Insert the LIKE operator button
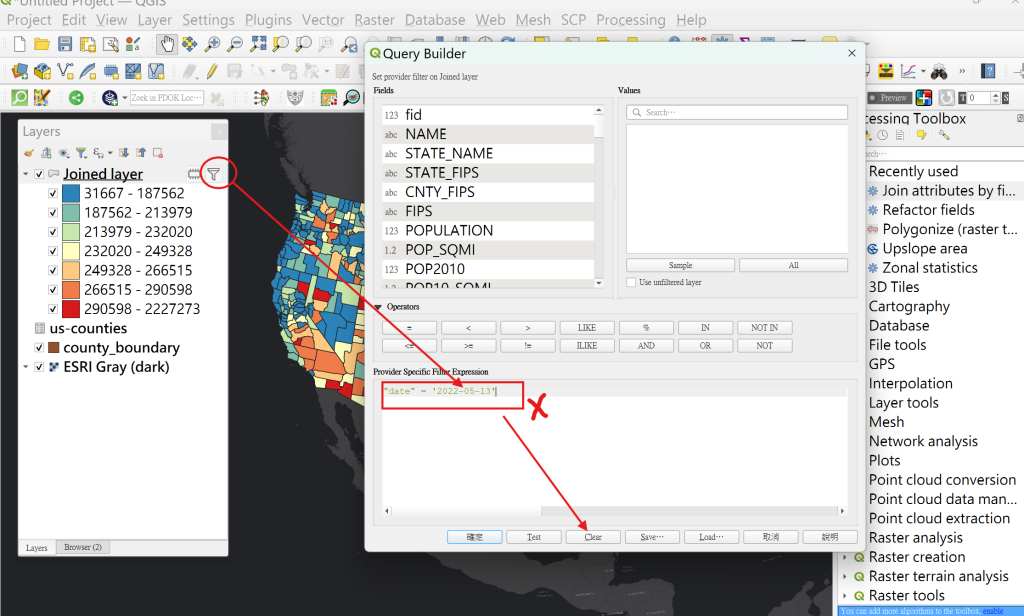The image size is (1024, 616). [586, 328]
